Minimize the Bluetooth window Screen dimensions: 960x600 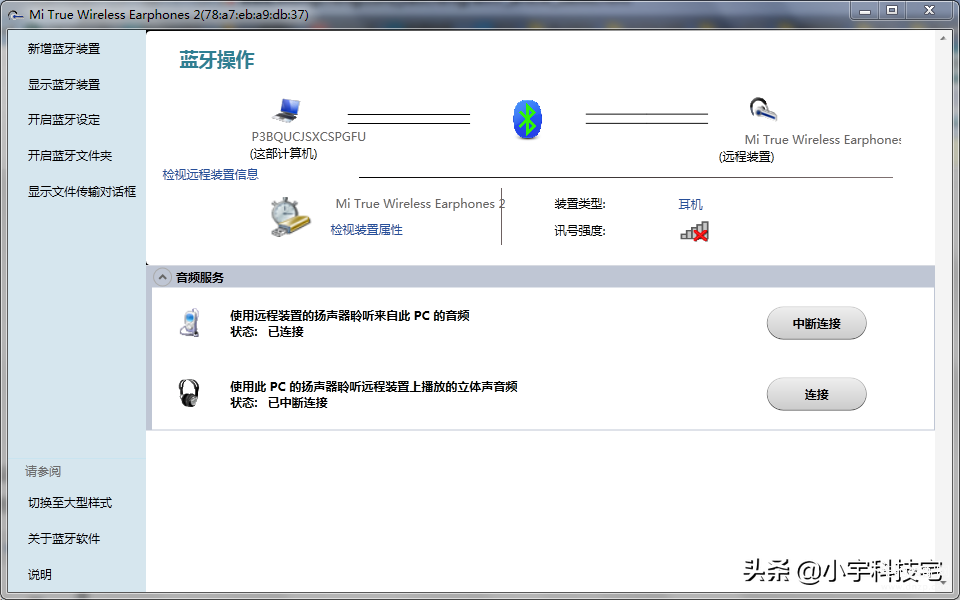tap(865, 10)
